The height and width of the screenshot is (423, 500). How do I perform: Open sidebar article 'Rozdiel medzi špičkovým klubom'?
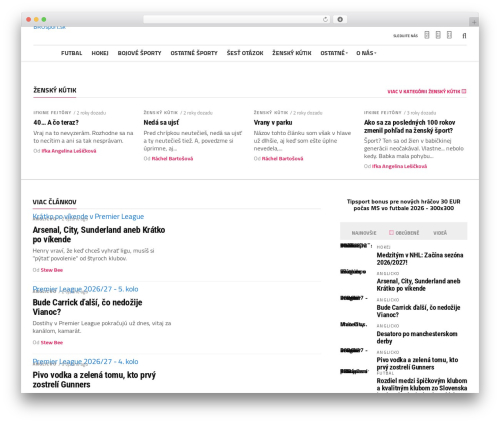pos(422,384)
